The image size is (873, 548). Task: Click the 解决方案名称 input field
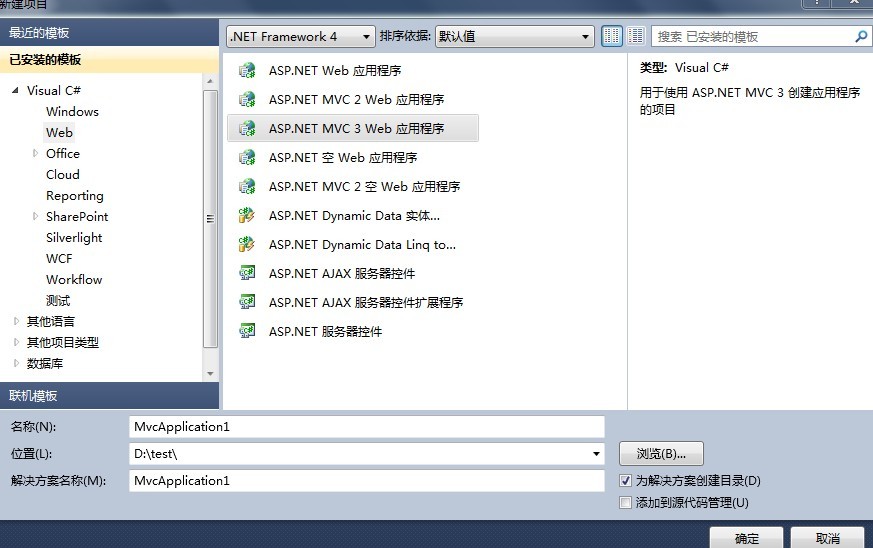coord(366,481)
